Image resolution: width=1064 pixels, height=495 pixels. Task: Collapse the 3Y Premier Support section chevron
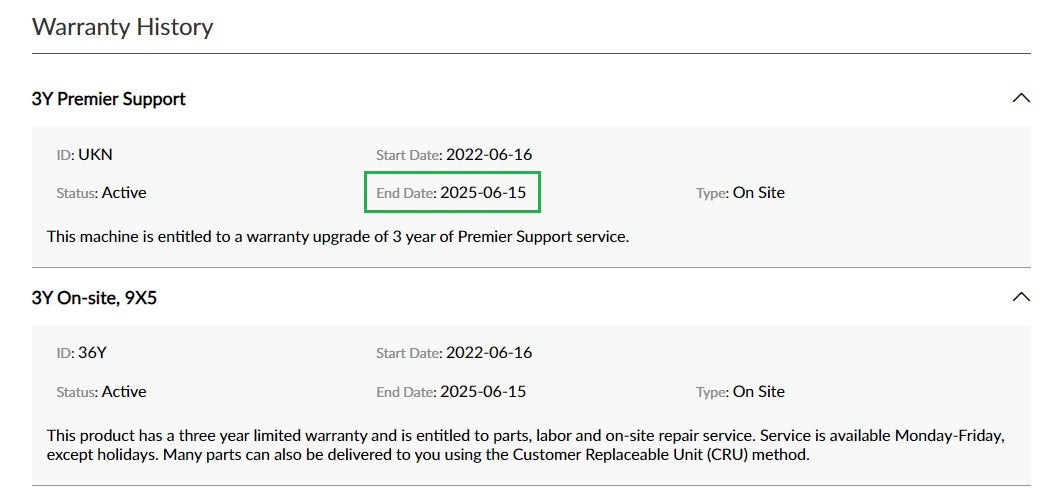[x=1020, y=98]
